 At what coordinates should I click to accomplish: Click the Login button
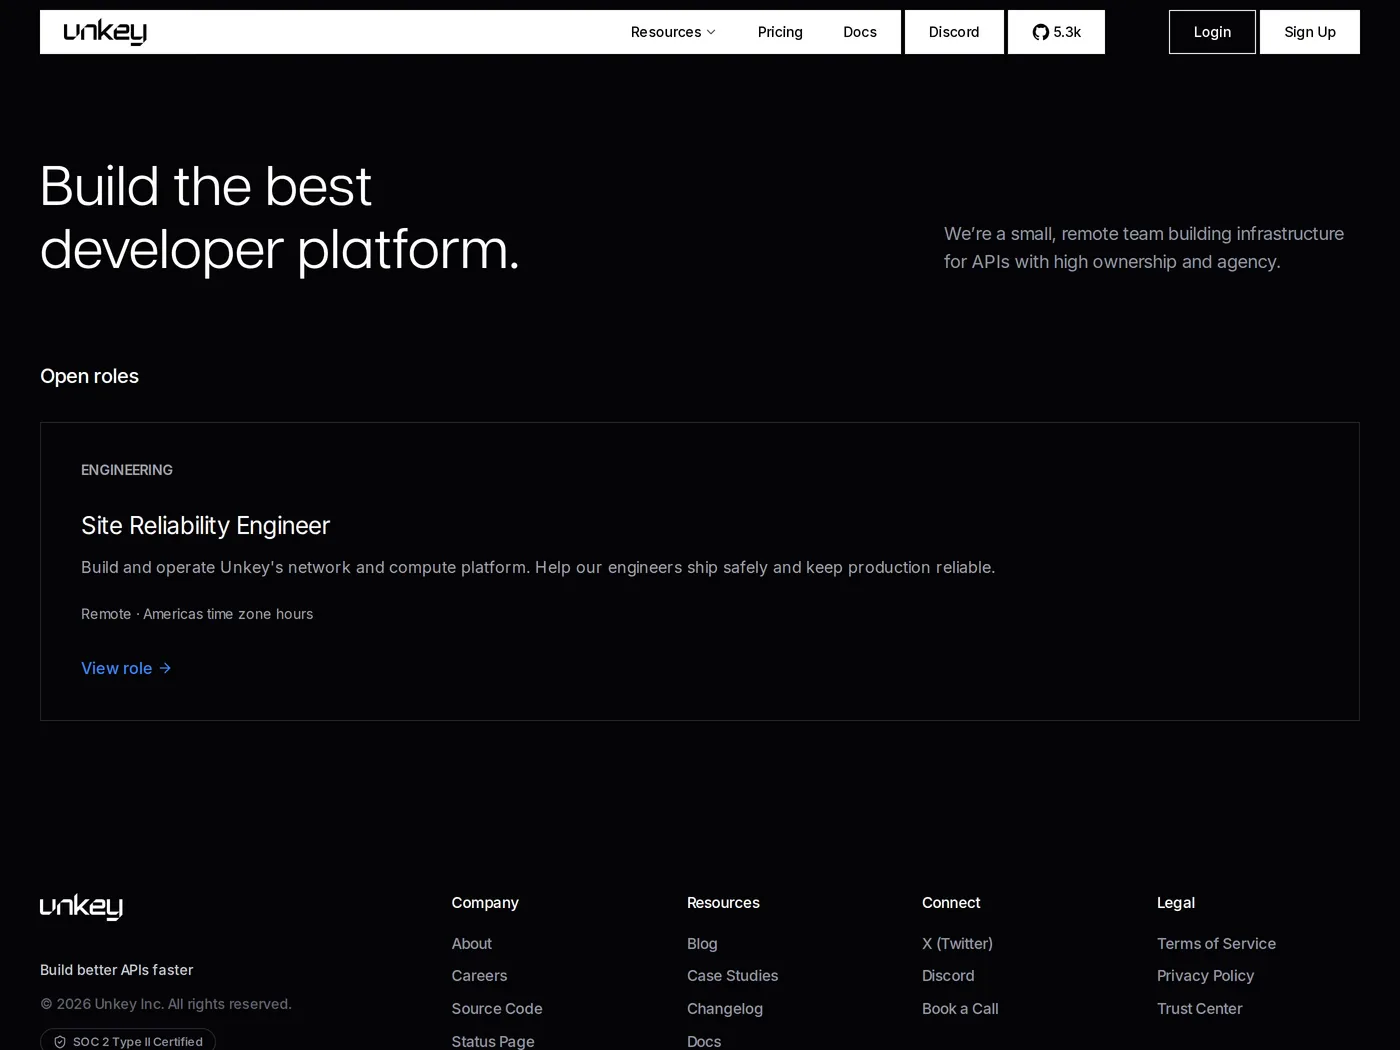point(1212,32)
